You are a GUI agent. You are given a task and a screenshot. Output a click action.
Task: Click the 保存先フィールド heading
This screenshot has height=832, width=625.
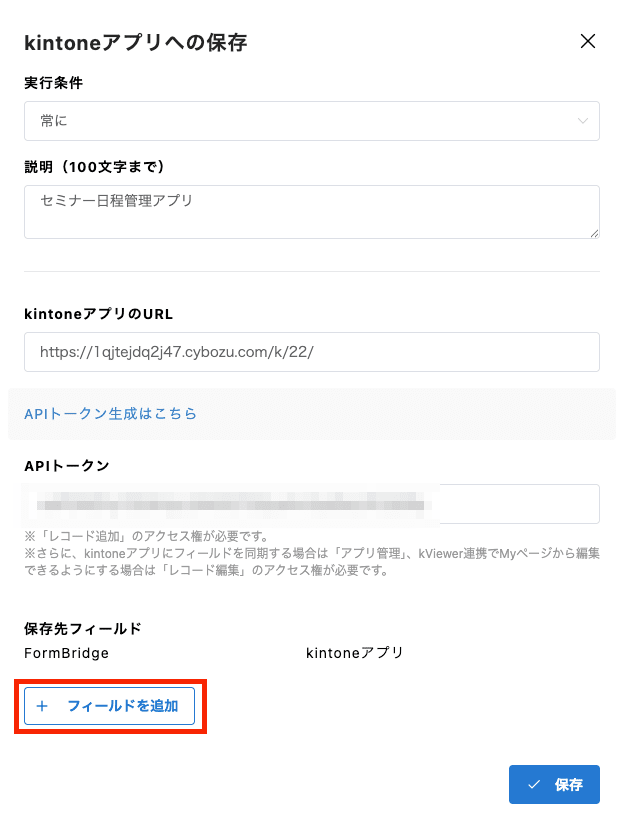[82, 629]
